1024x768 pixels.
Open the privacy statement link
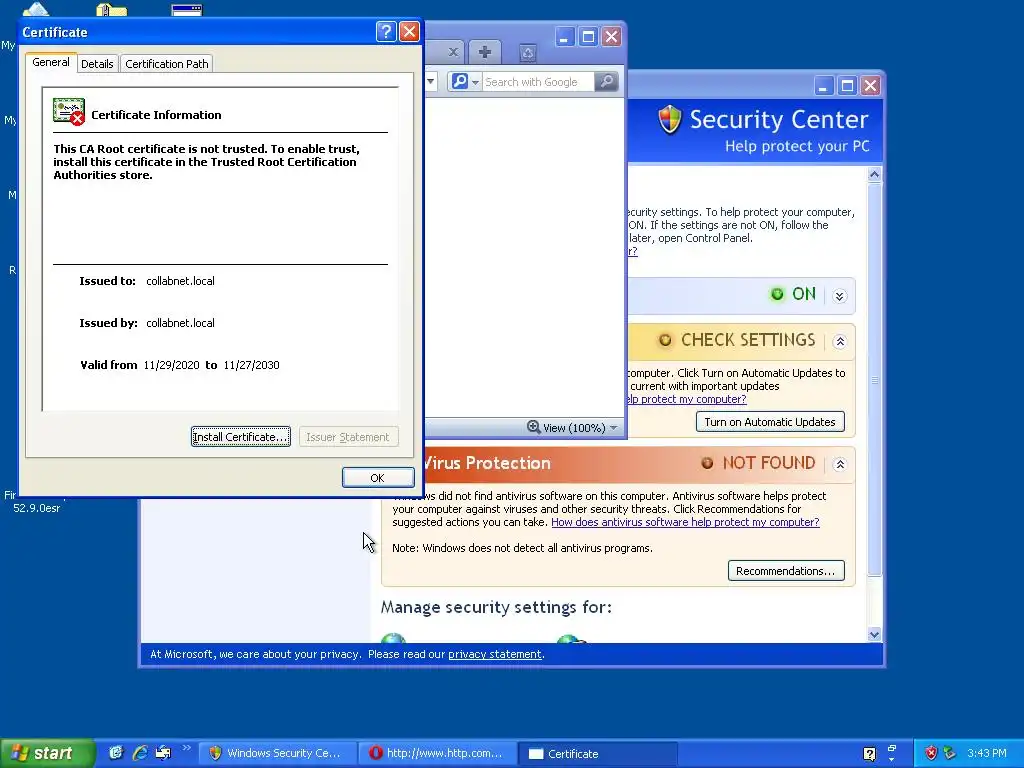tap(494, 654)
